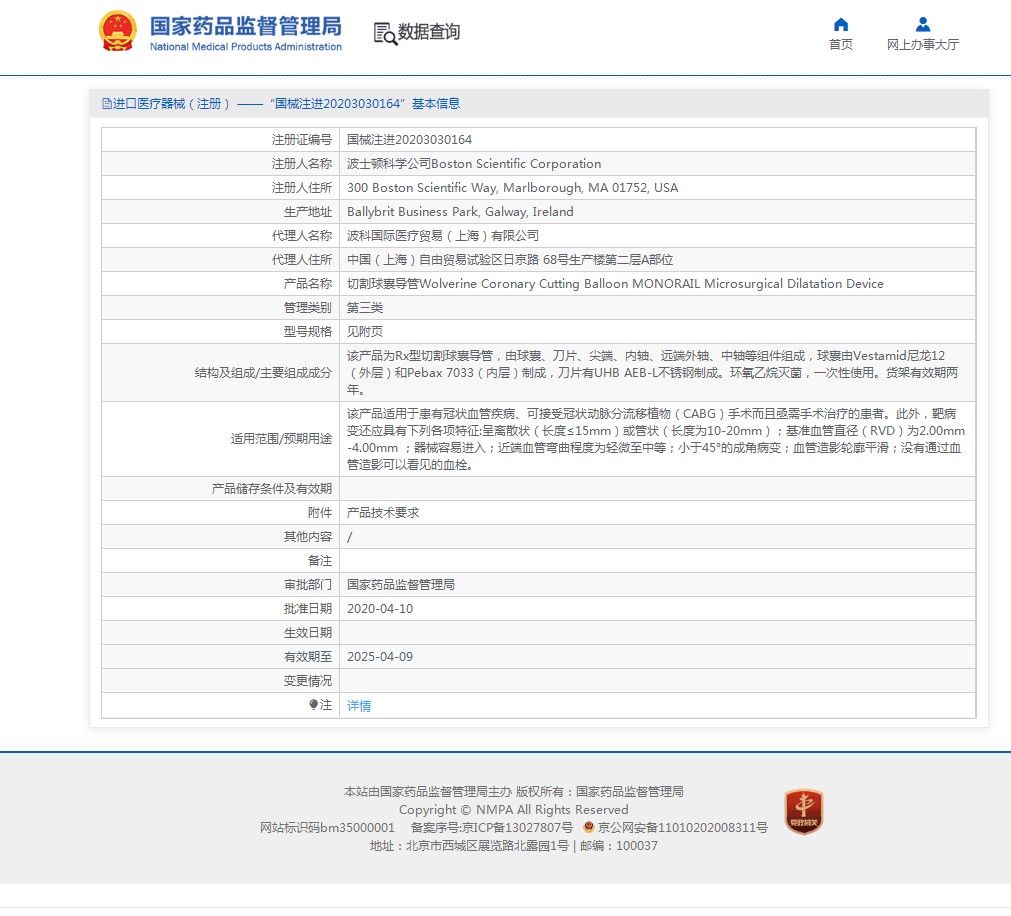Click 国家药品监督管理局 site title
The image size is (1011, 916).
[x=246, y=26]
